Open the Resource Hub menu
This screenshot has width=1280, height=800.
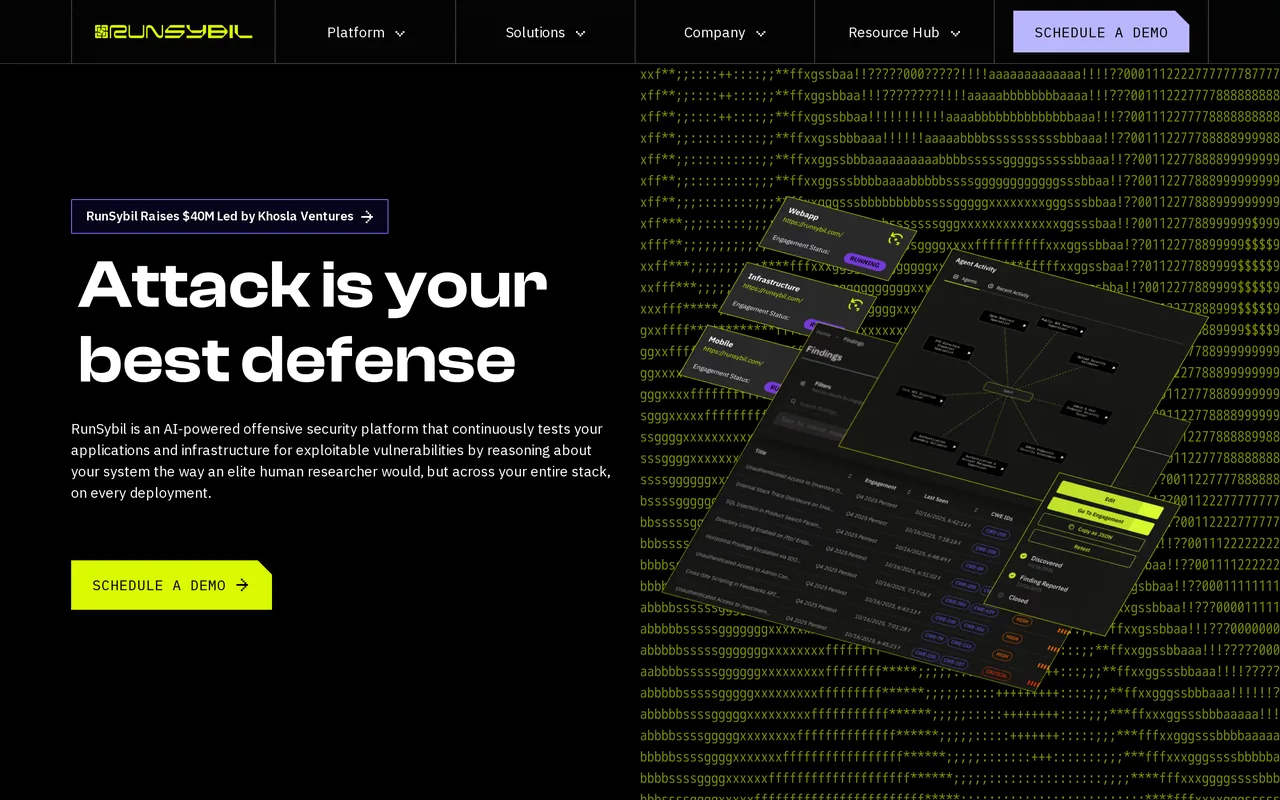(x=904, y=32)
